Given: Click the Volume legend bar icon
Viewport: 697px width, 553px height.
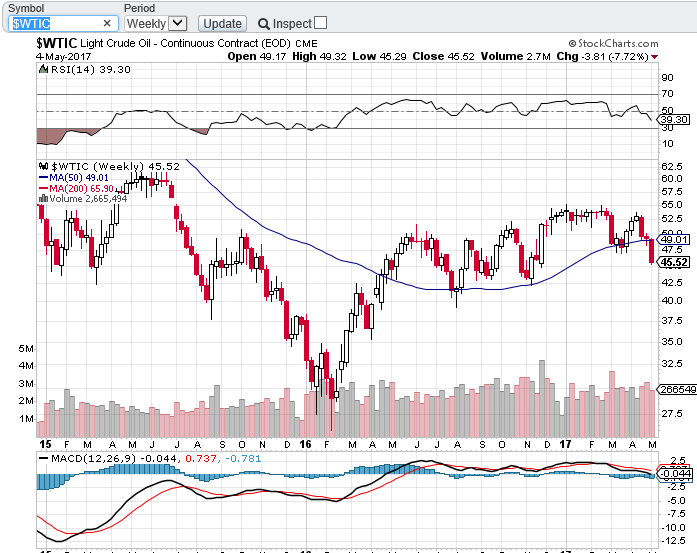Looking at the screenshot, I should point(44,198).
